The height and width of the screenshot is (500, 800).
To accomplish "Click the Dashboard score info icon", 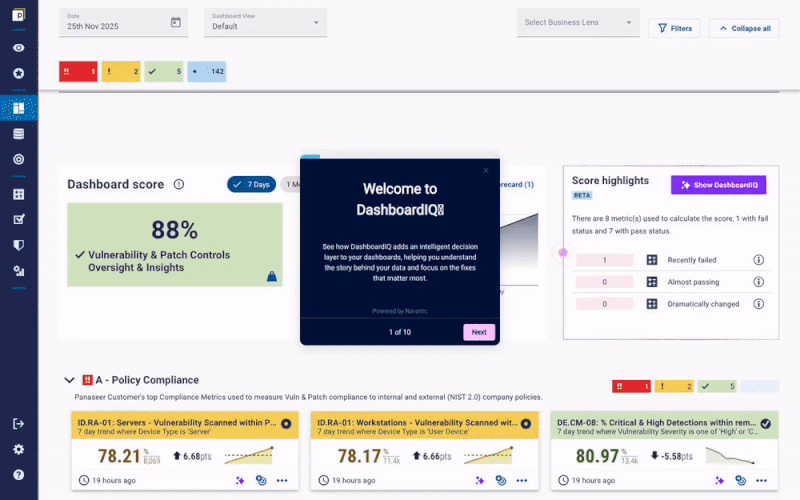I will click(179, 184).
